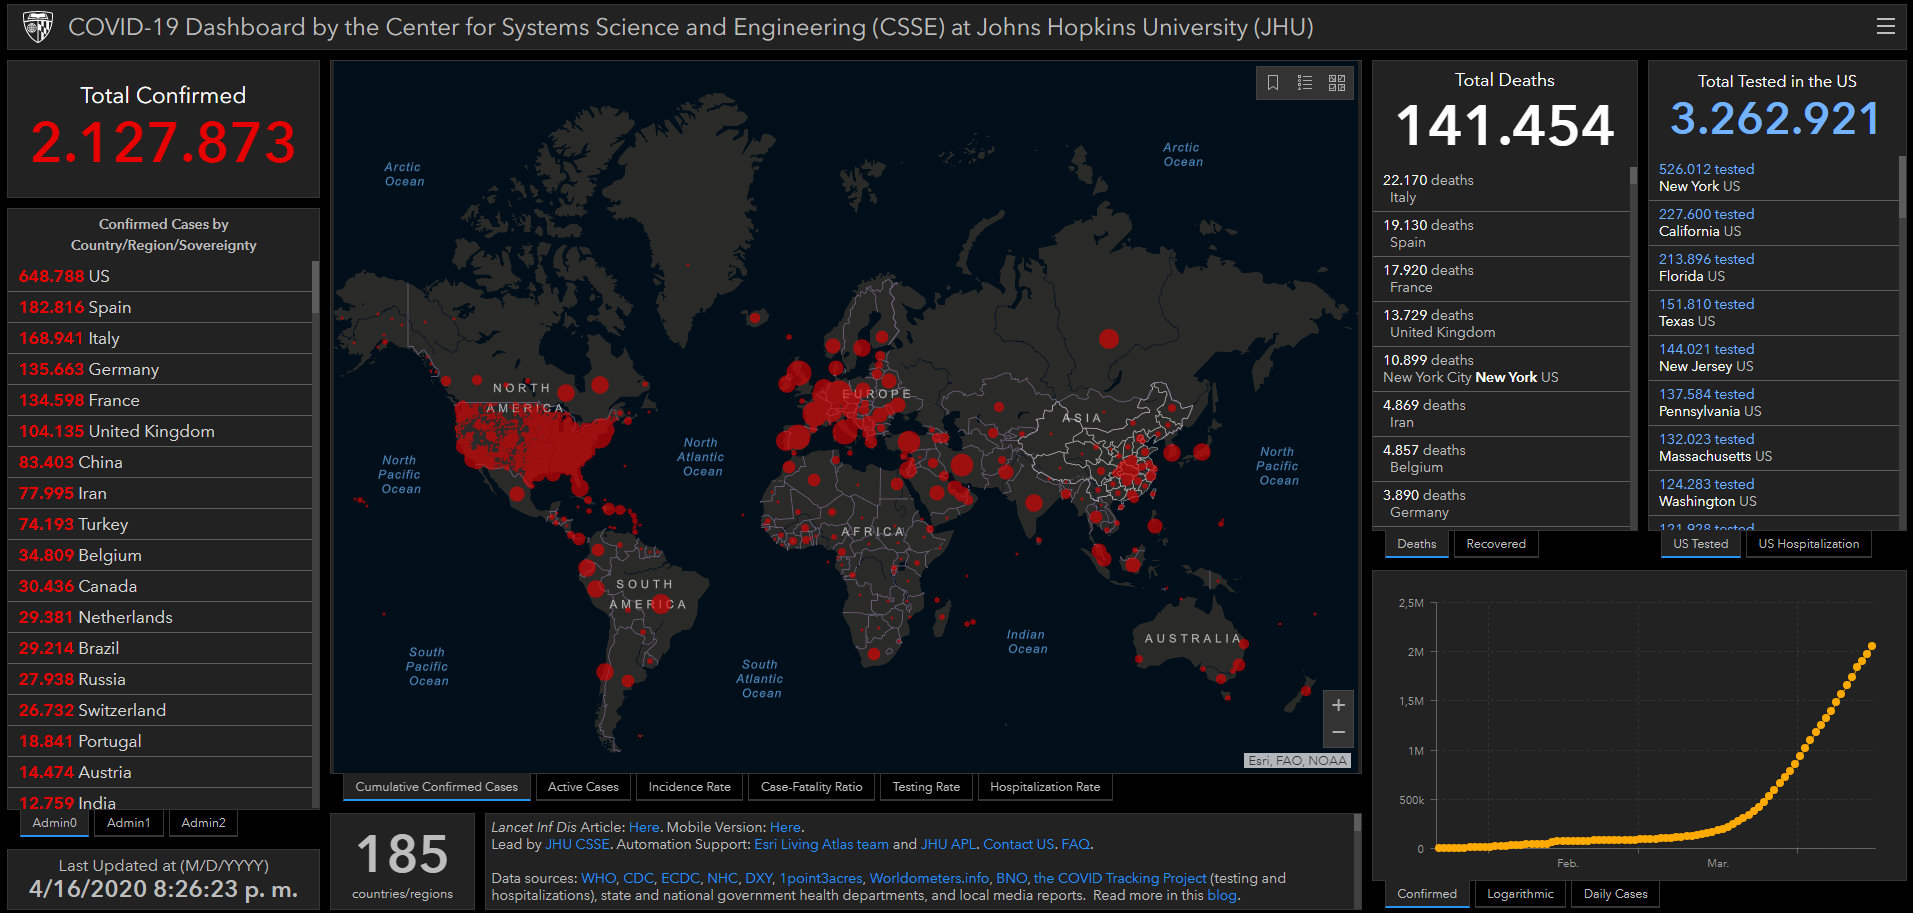This screenshot has width=1913, height=913.
Task: Click the JHU shield logo
Action: click(x=37, y=27)
